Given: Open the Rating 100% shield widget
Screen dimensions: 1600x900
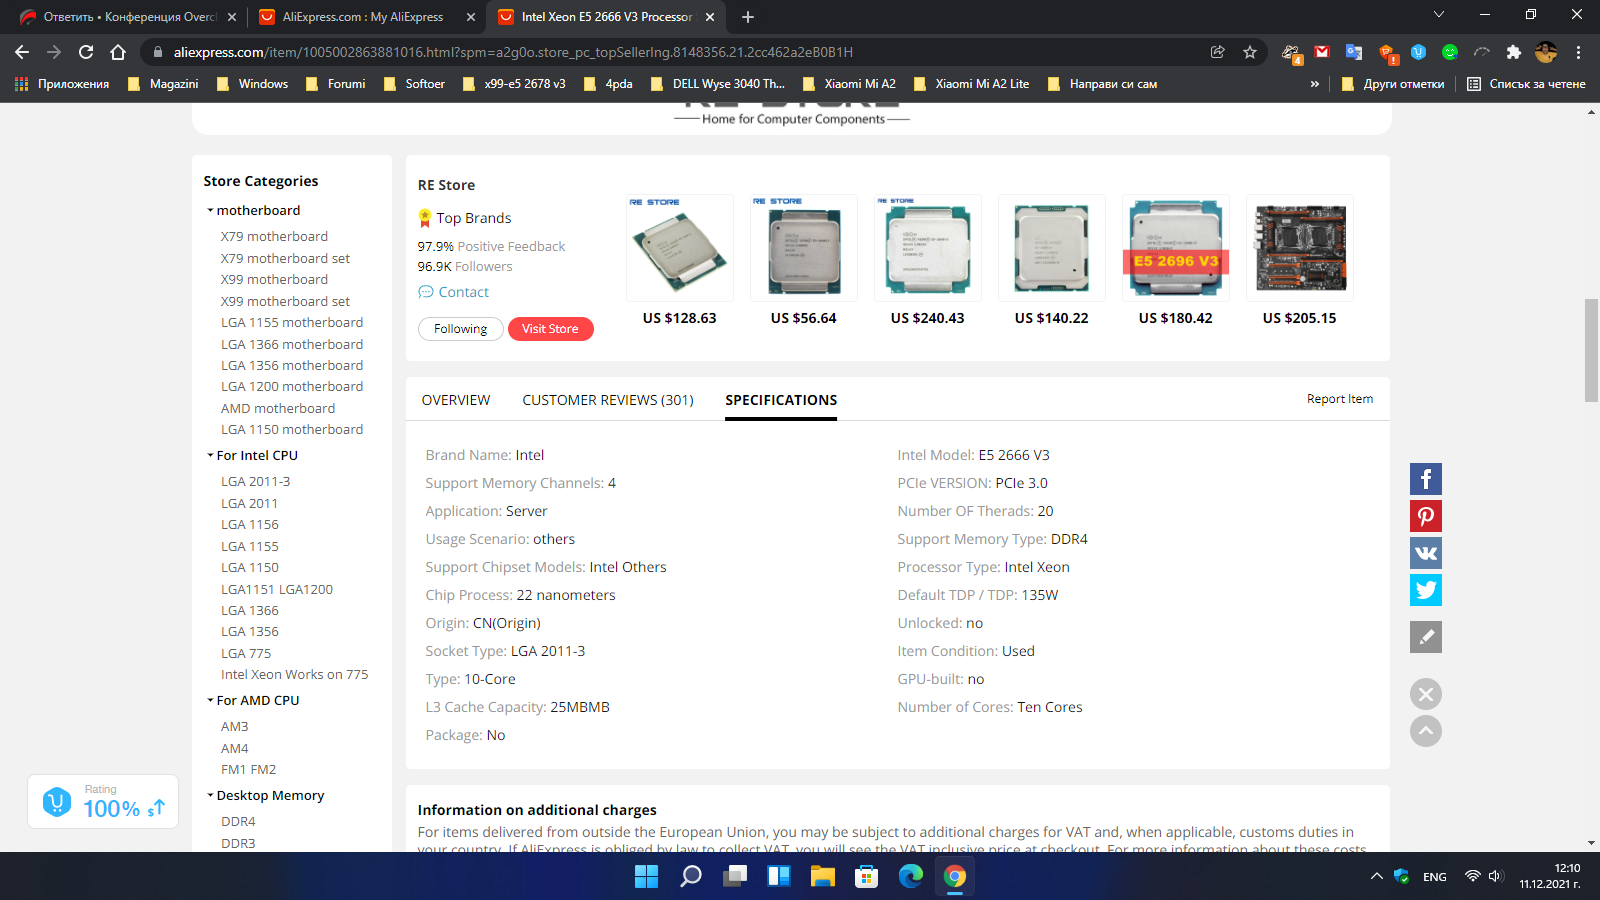Looking at the screenshot, I should [103, 802].
